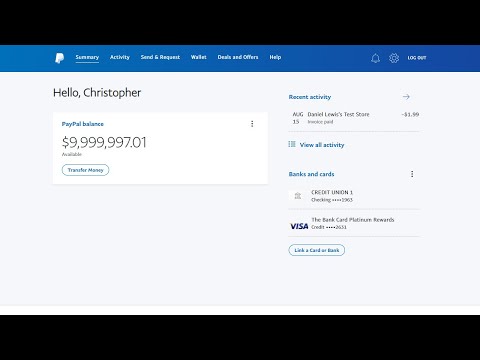Click the Transfer Money button

(x=85, y=170)
